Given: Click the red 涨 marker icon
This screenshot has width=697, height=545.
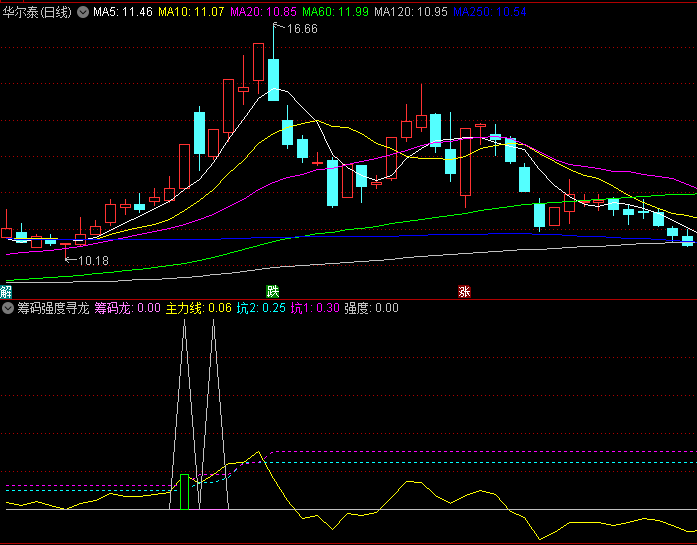Looking at the screenshot, I should click(x=464, y=292).
